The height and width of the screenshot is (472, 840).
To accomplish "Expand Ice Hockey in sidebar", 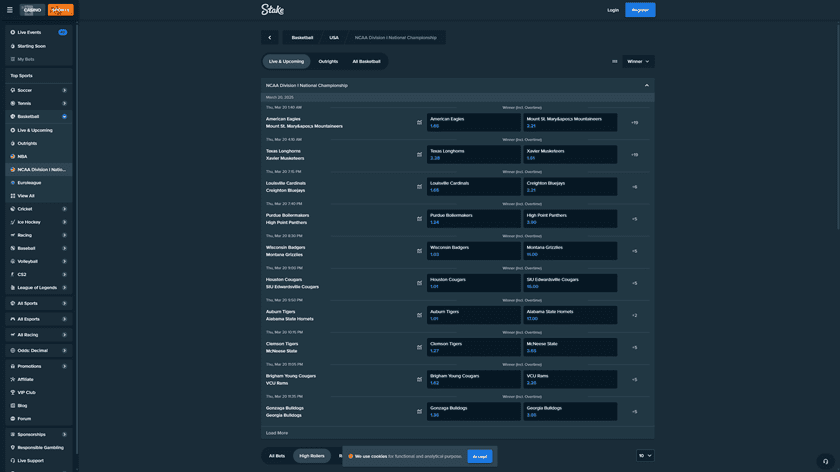I will tap(64, 222).
